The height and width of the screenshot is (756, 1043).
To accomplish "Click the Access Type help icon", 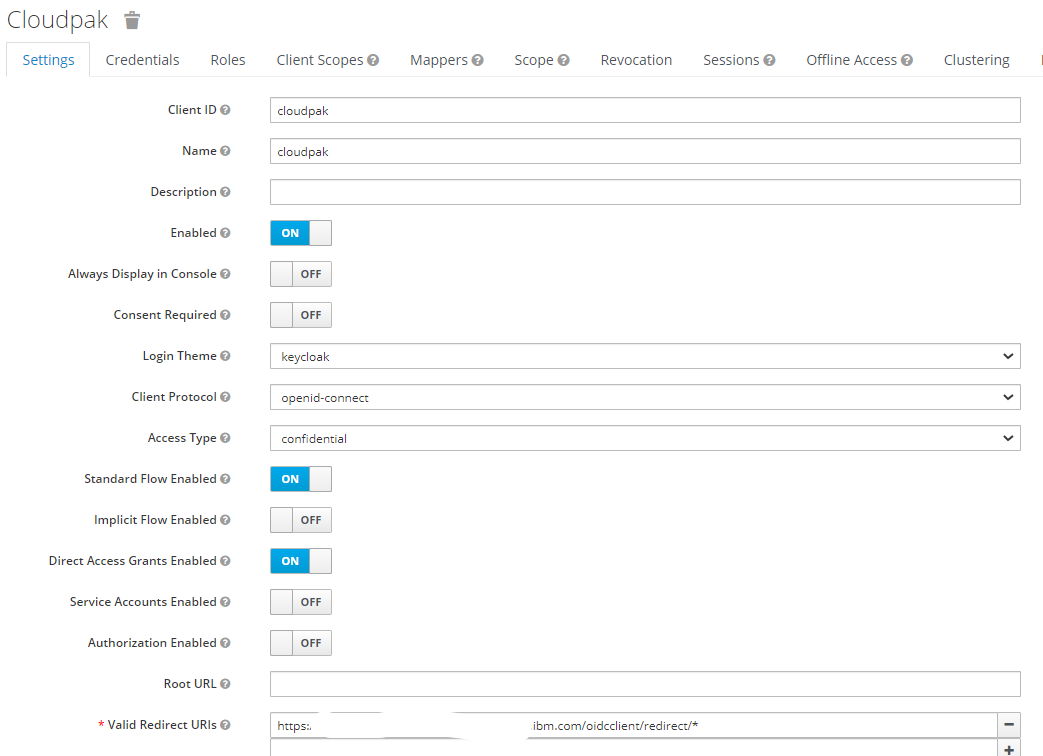I will coord(225,438).
